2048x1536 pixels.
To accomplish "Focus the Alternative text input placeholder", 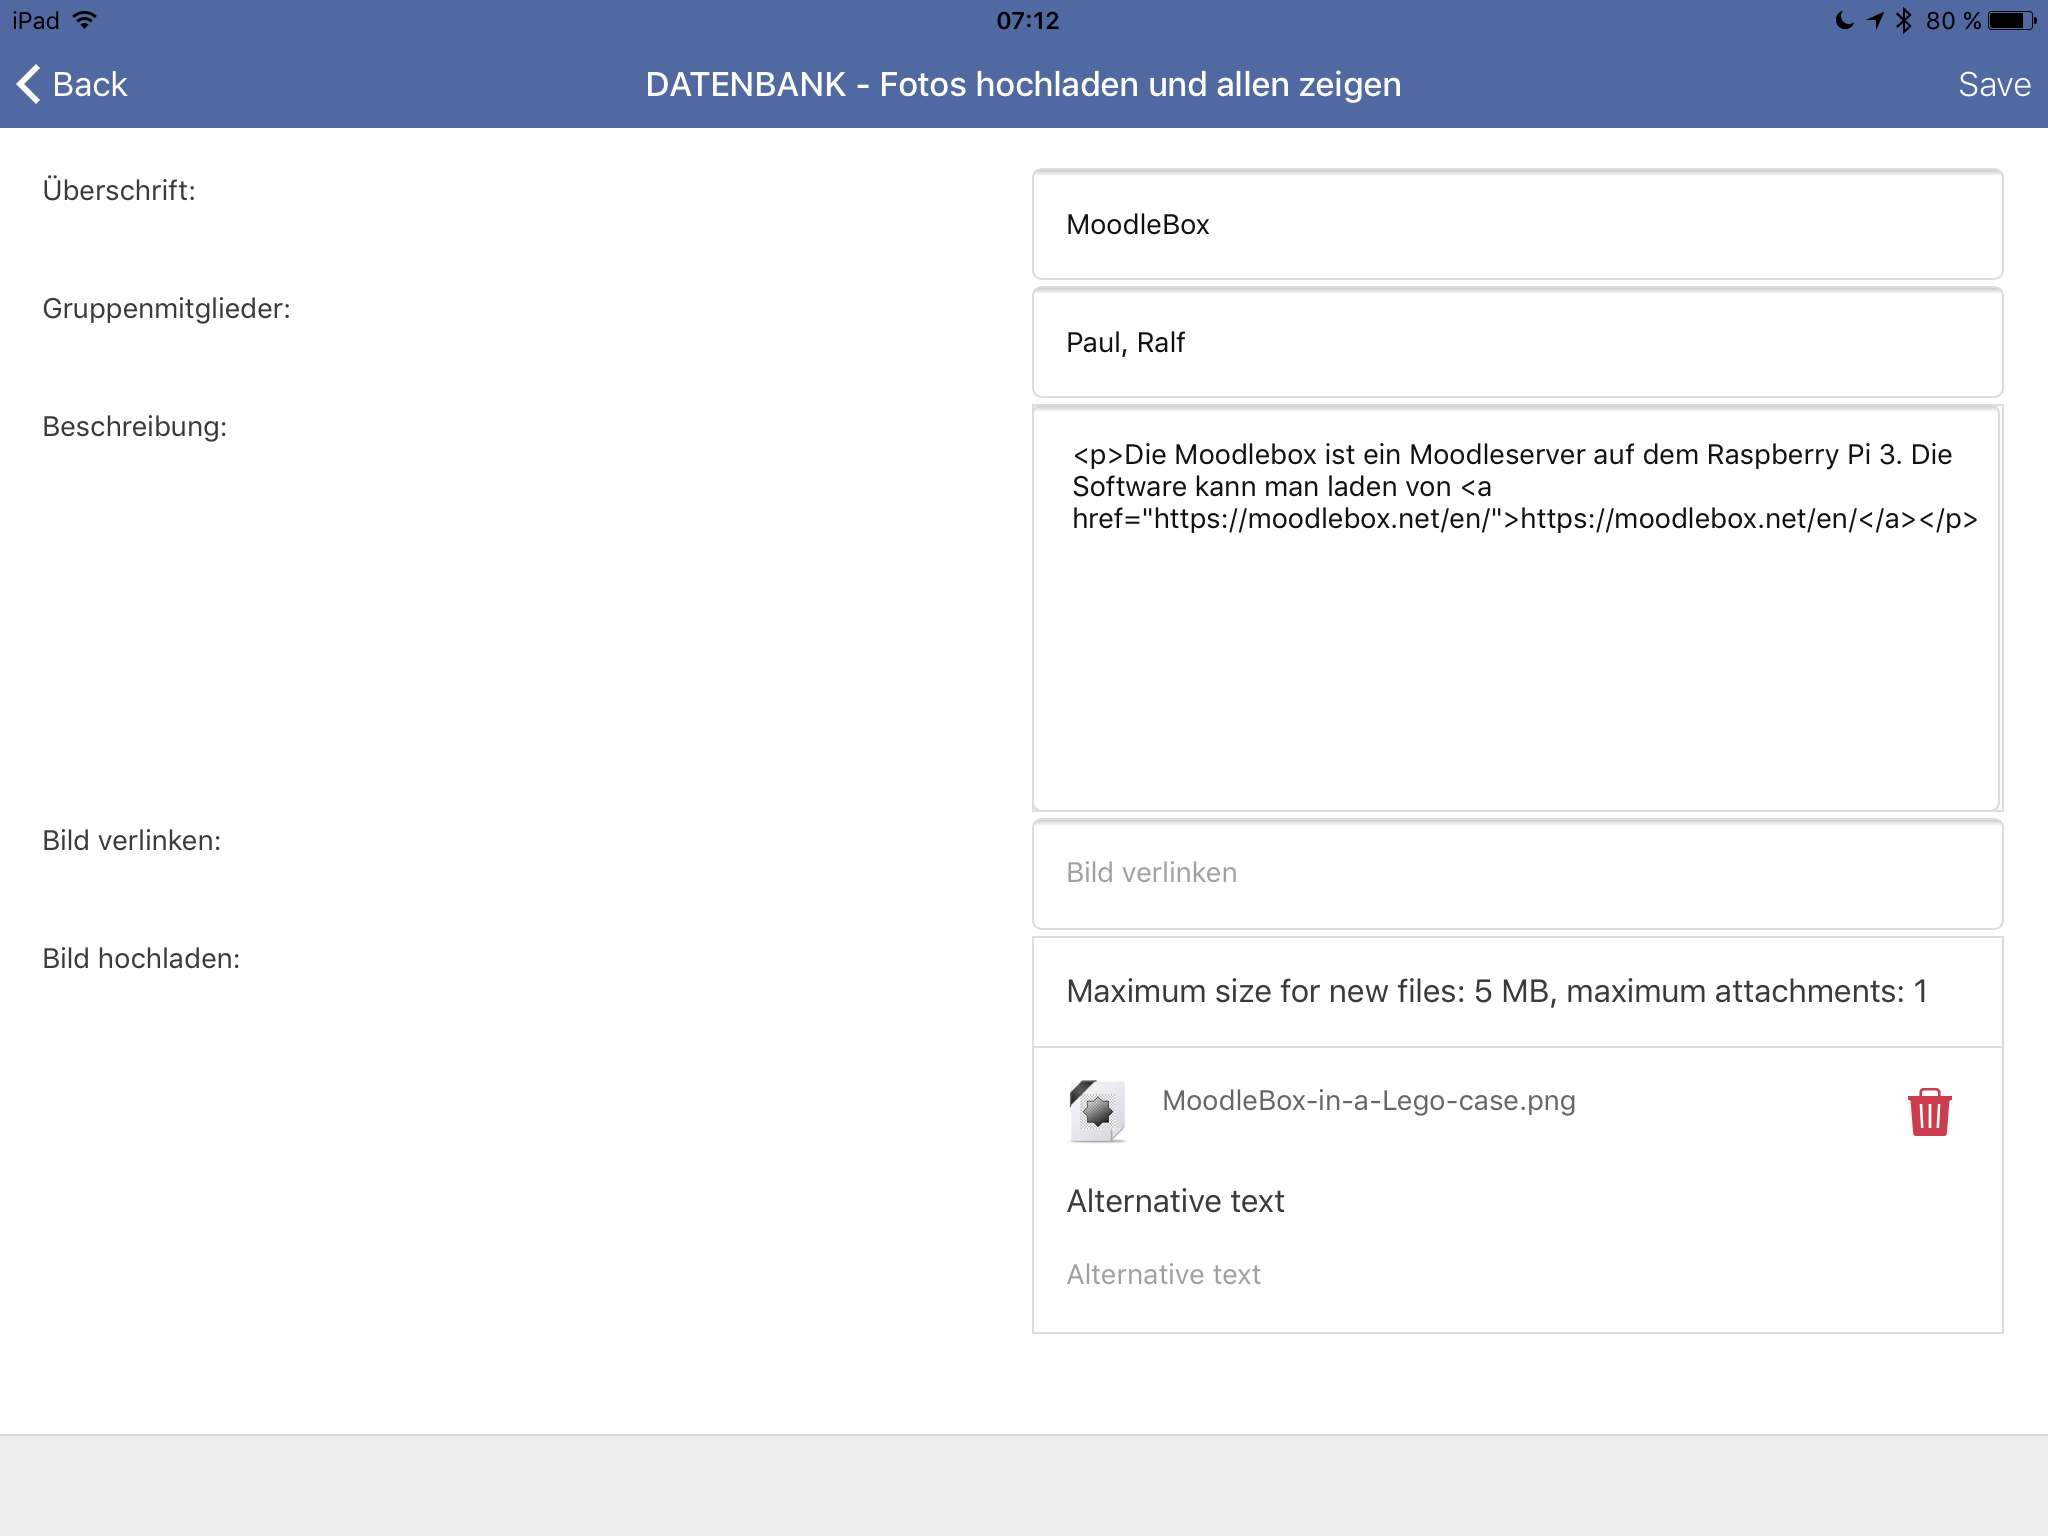I will (1163, 1274).
